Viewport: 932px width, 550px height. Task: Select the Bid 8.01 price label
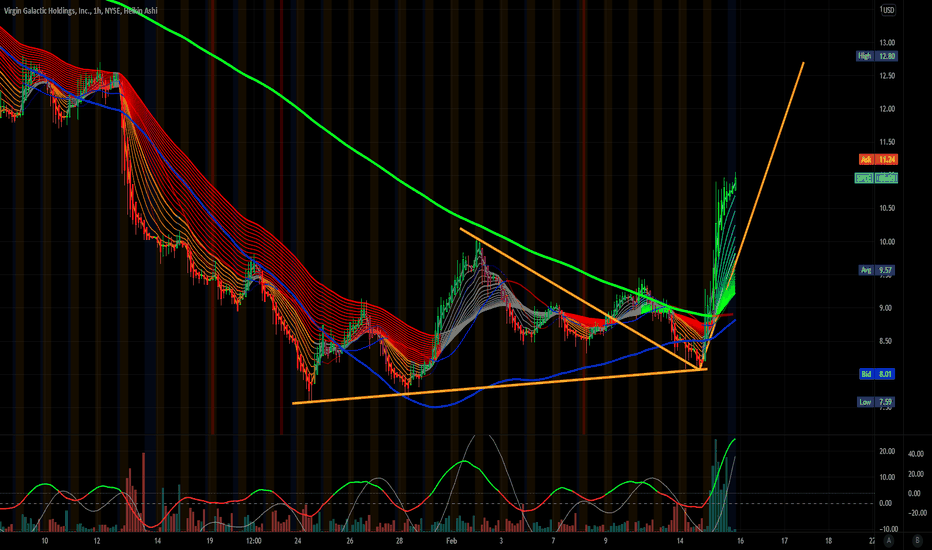click(877, 374)
